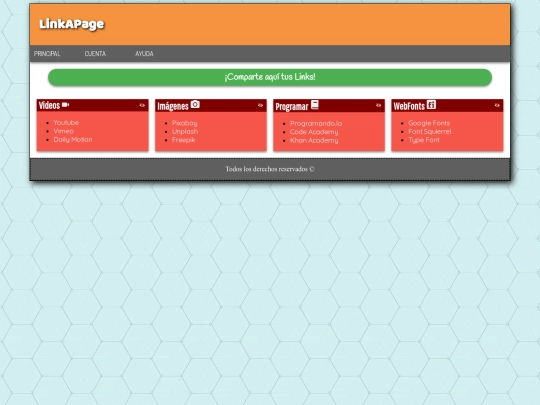Open the Font Squirrel link
The height and width of the screenshot is (405, 540).
[429, 132]
